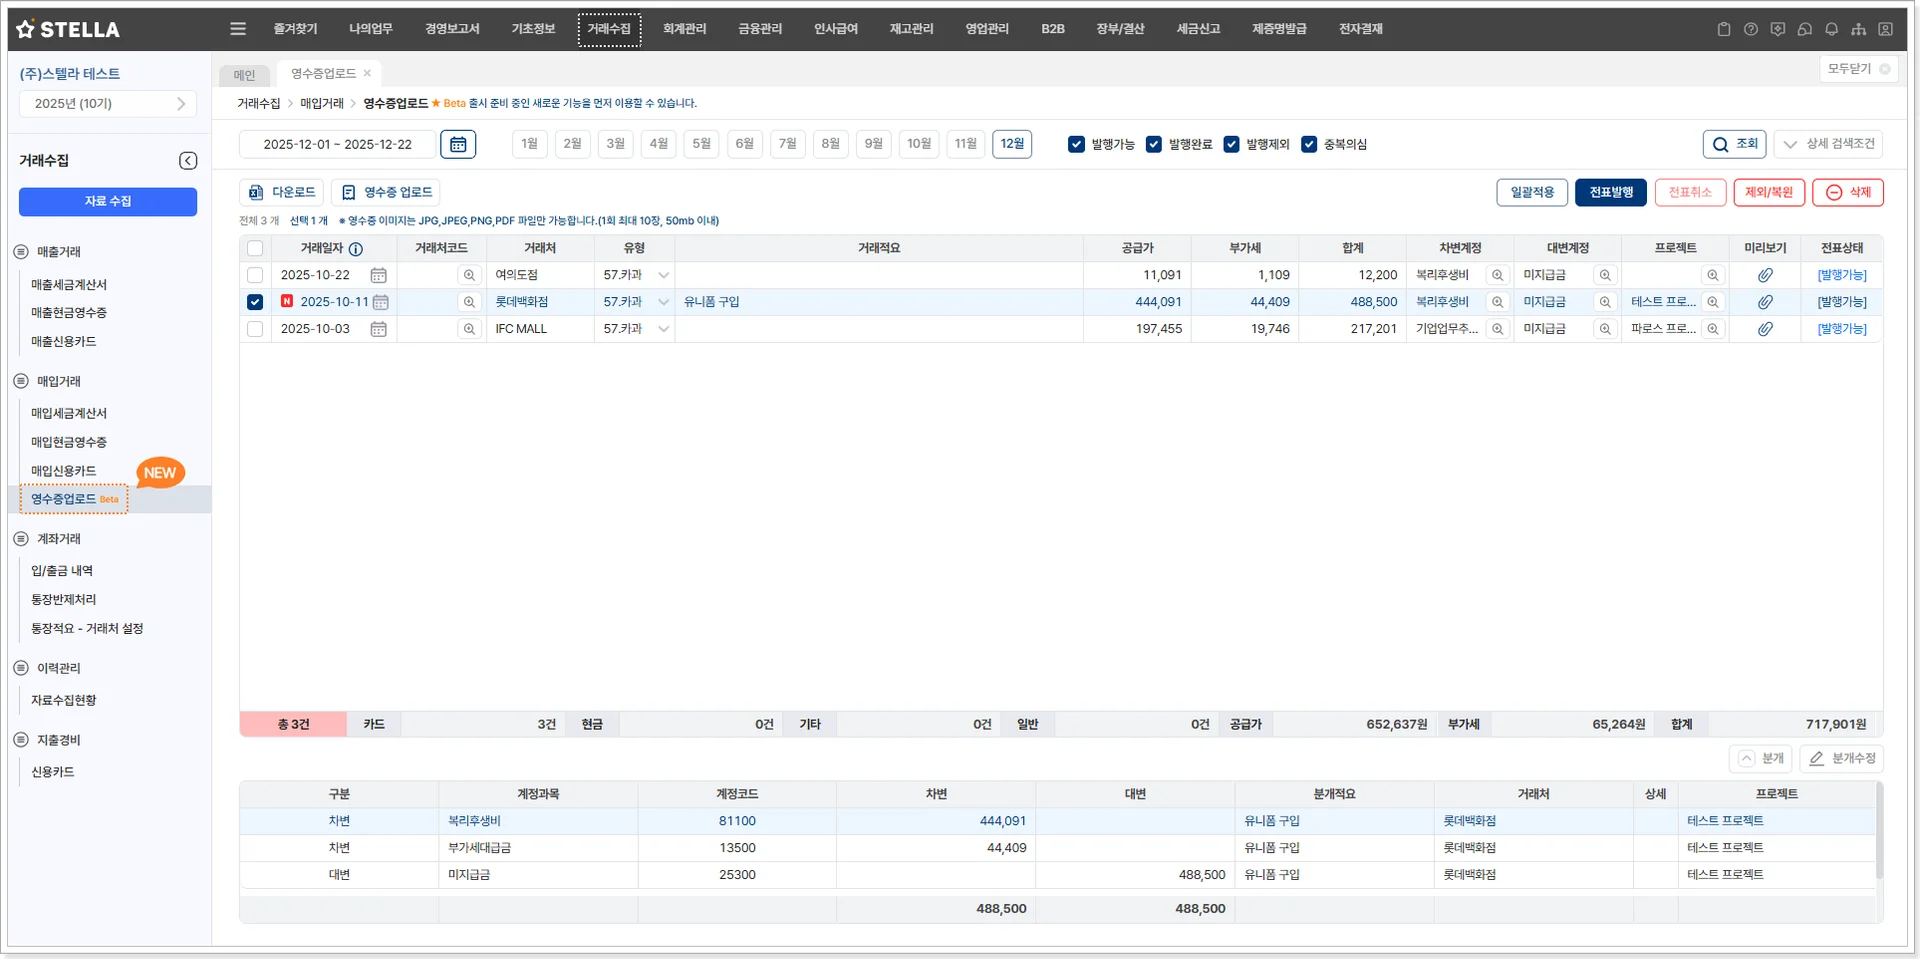Search 프로젝트 in 여의도점 row
Viewport: 1920px width, 959px height.
pyautogui.click(x=1713, y=275)
